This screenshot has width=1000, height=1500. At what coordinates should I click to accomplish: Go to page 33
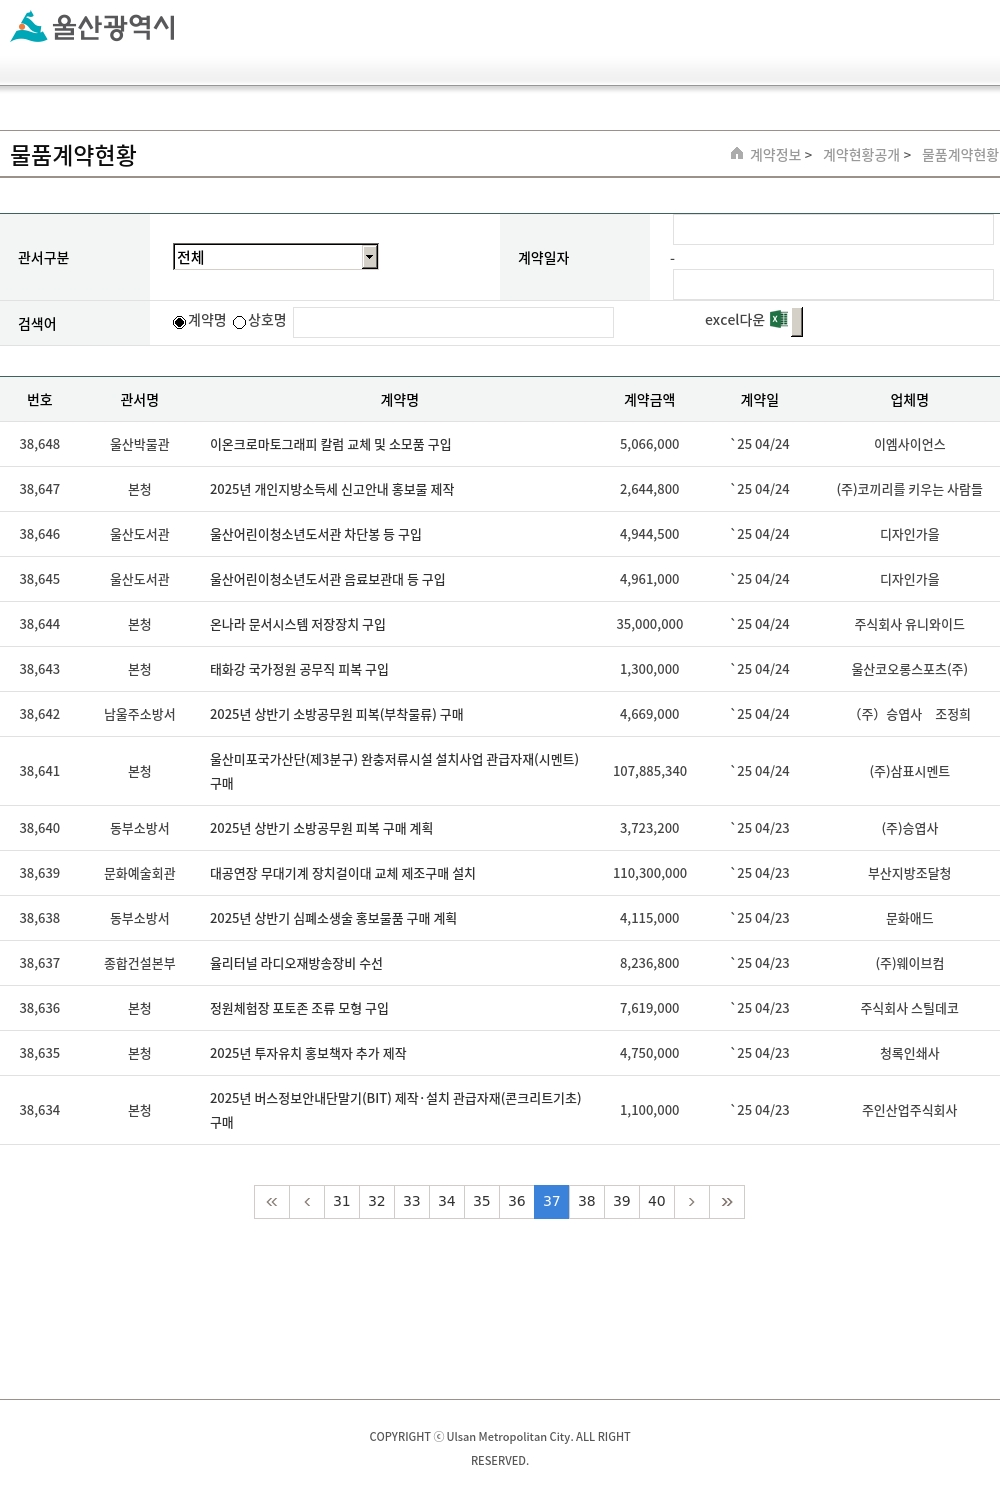(412, 1202)
